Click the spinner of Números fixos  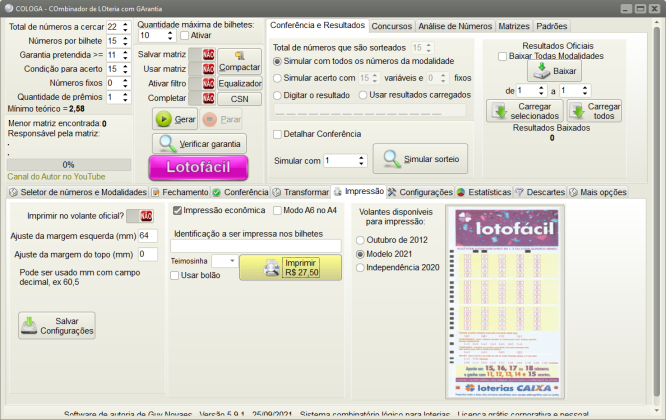125,83
